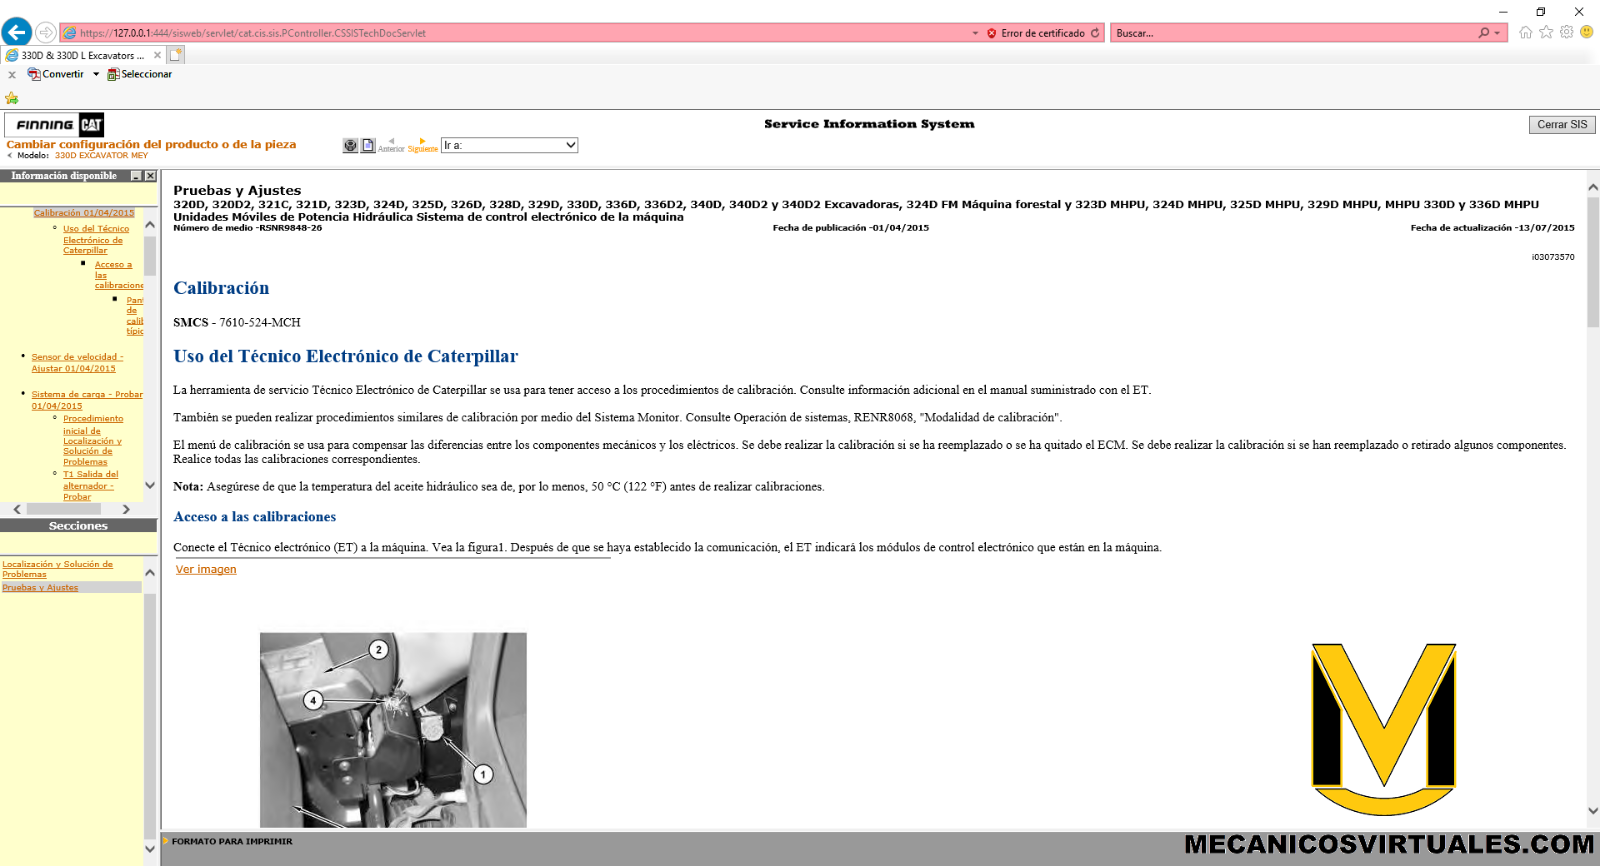Open browser settings gear icon
This screenshot has height=866, width=1600.
click(x=1566, y=32)
